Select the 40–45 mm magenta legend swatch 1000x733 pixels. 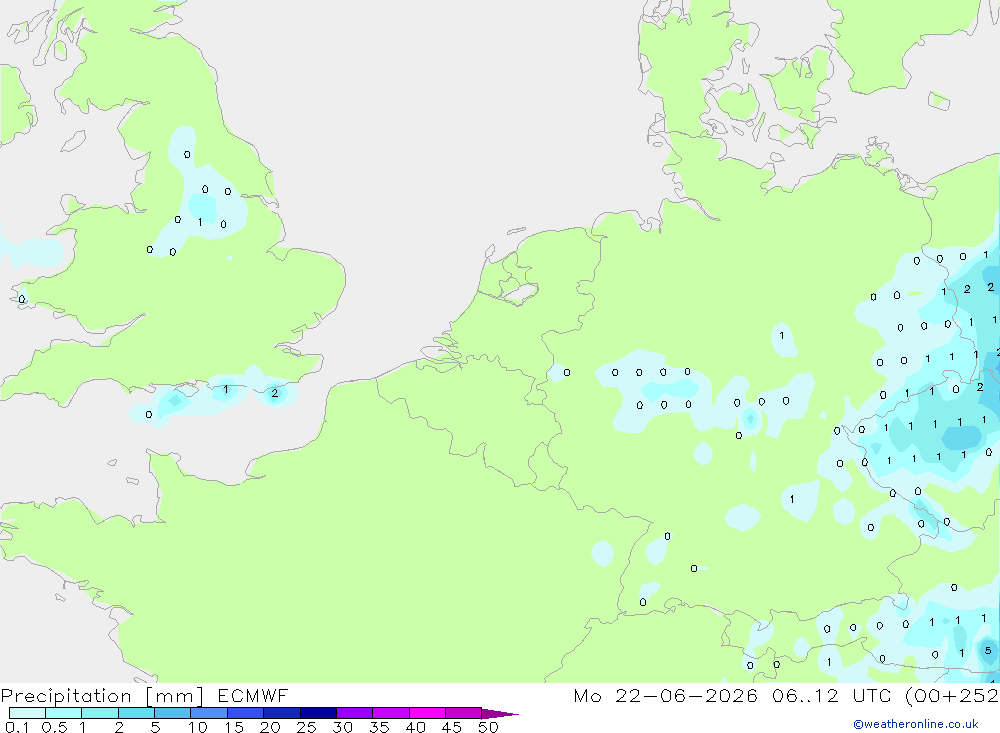click(427, 713)
